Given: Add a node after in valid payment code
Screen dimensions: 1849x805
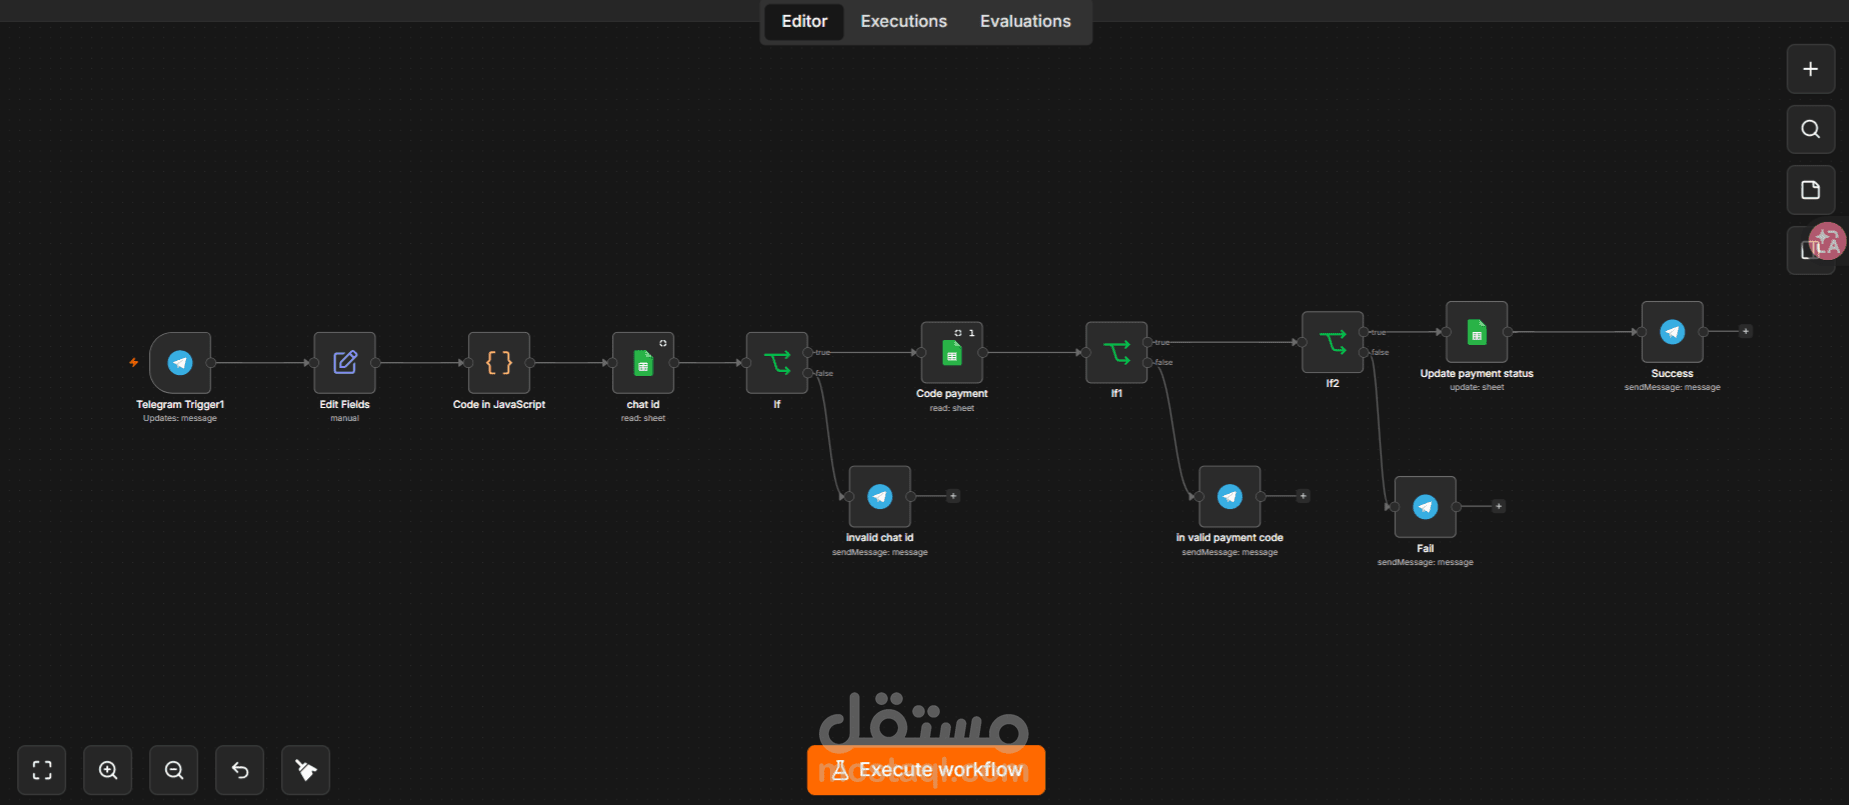Looking at the screenshot, I should point(1303,496).
